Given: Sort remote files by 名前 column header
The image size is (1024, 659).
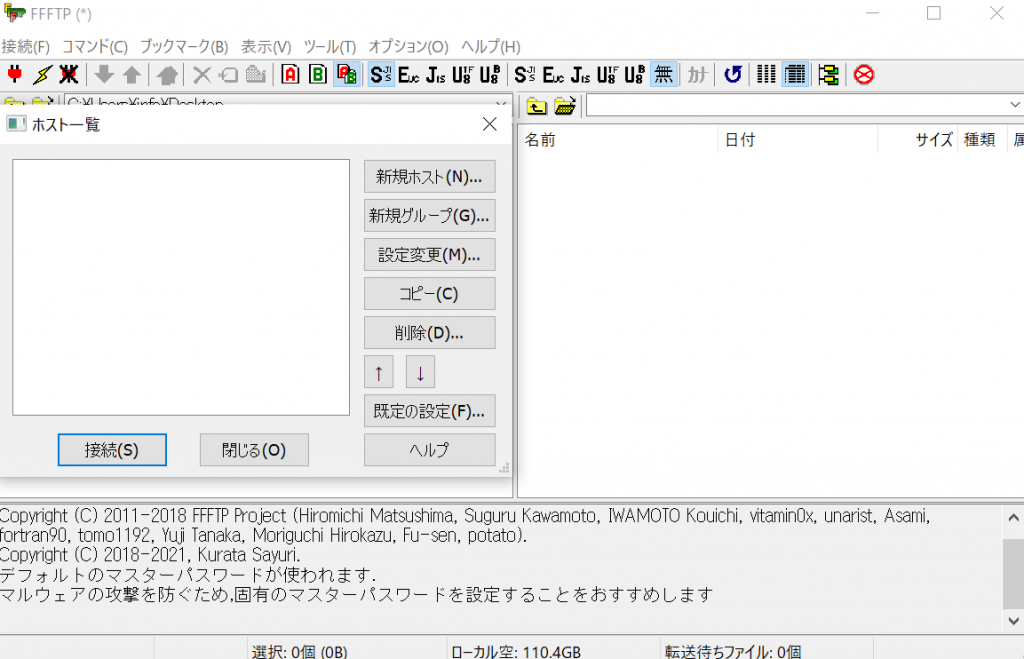Looking at the screenshot, I should [618, 140].
